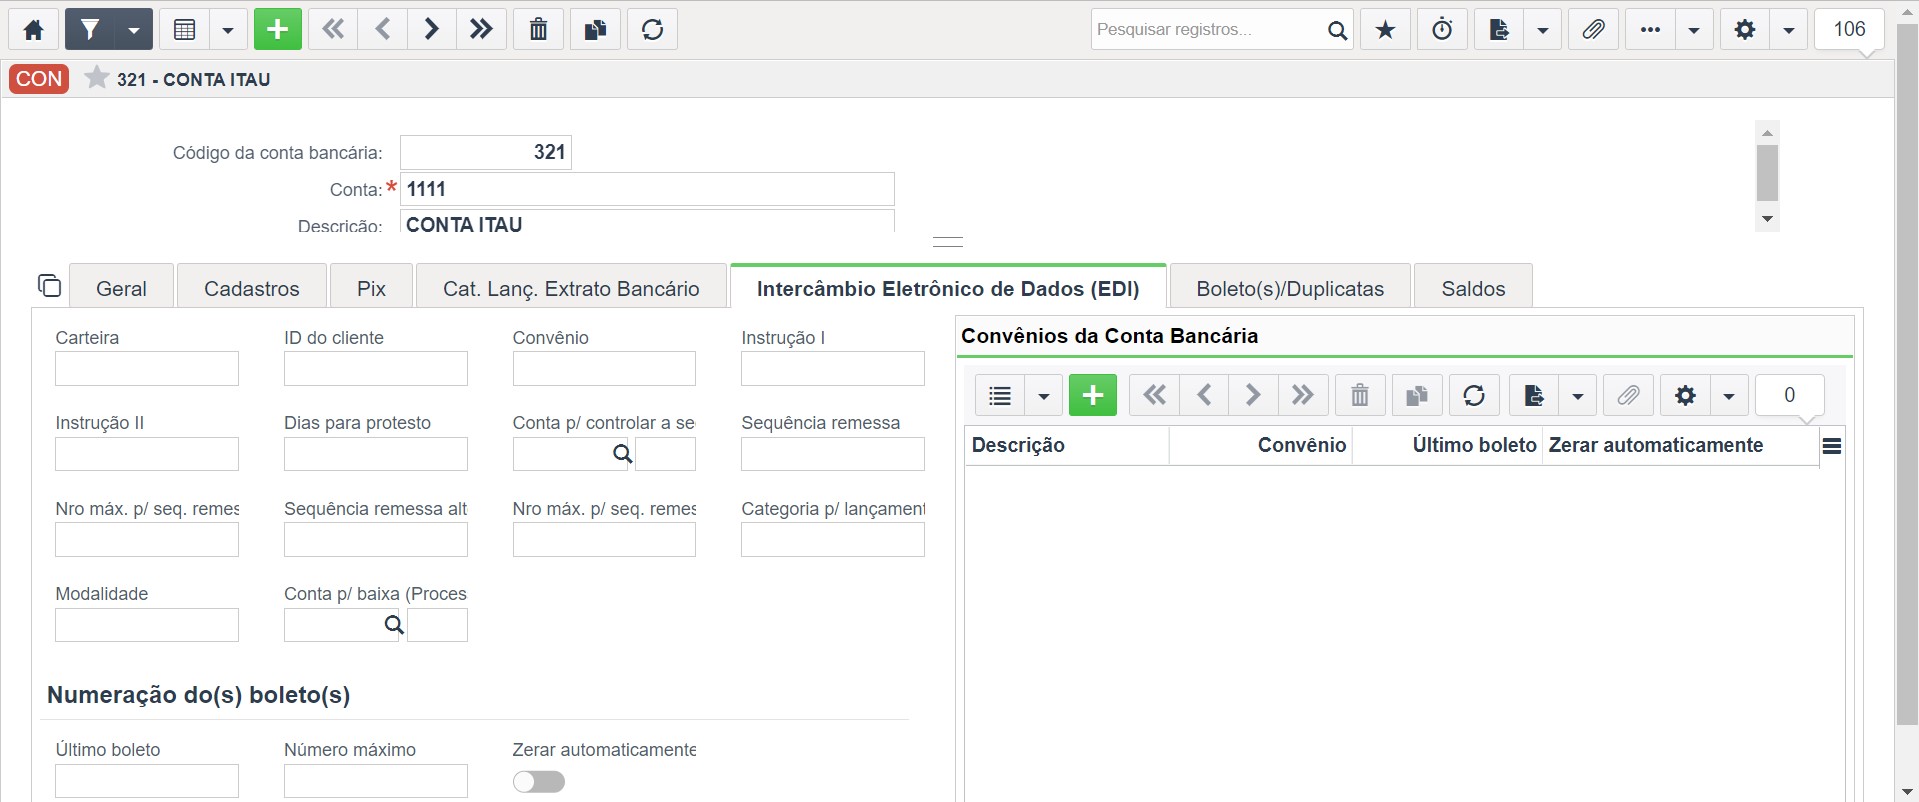Open the attachments paperclip in top toolbar
Screen dimensions: 1919x802
[x=1593, y=30]
